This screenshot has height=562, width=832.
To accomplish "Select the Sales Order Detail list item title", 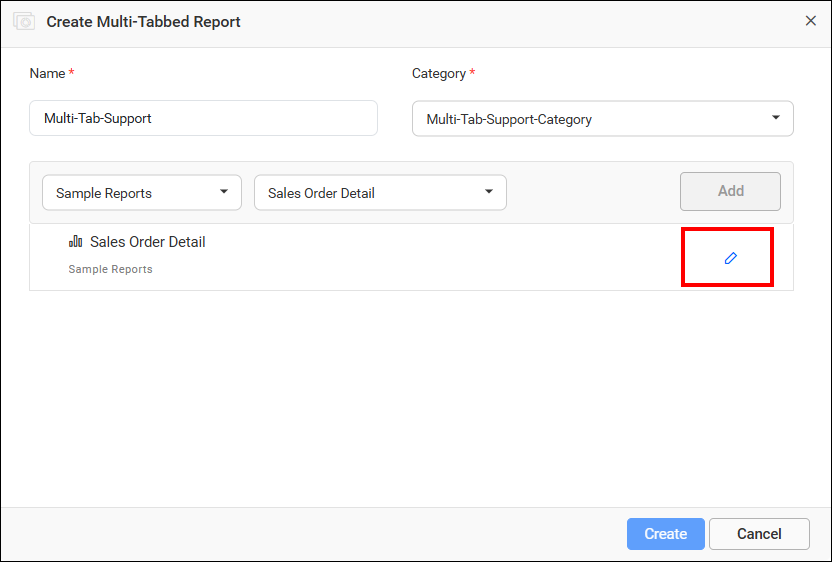I will (148, 242).
